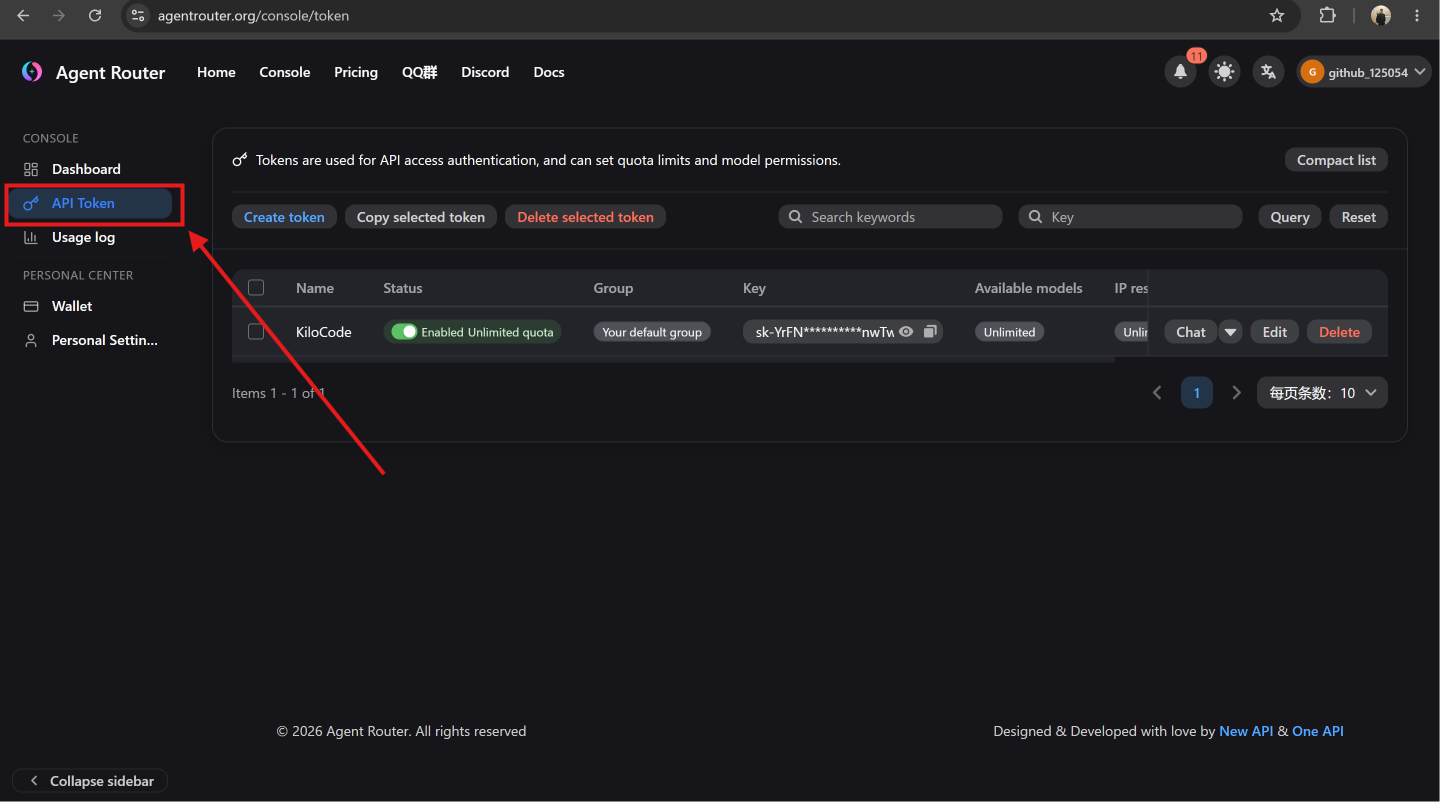Open the One API link
Image resolution: width=1440 pixels, height=802 pixels.
point(1318,731)
